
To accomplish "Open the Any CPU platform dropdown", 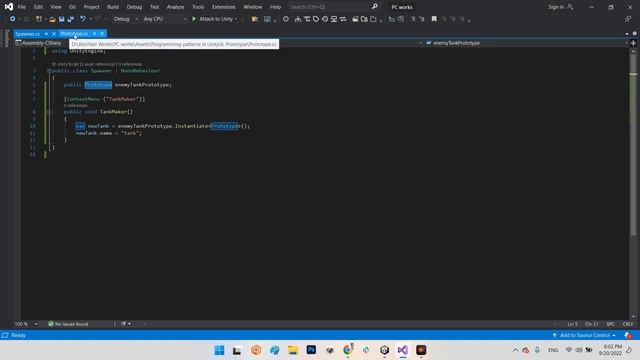I will [165, 19].
